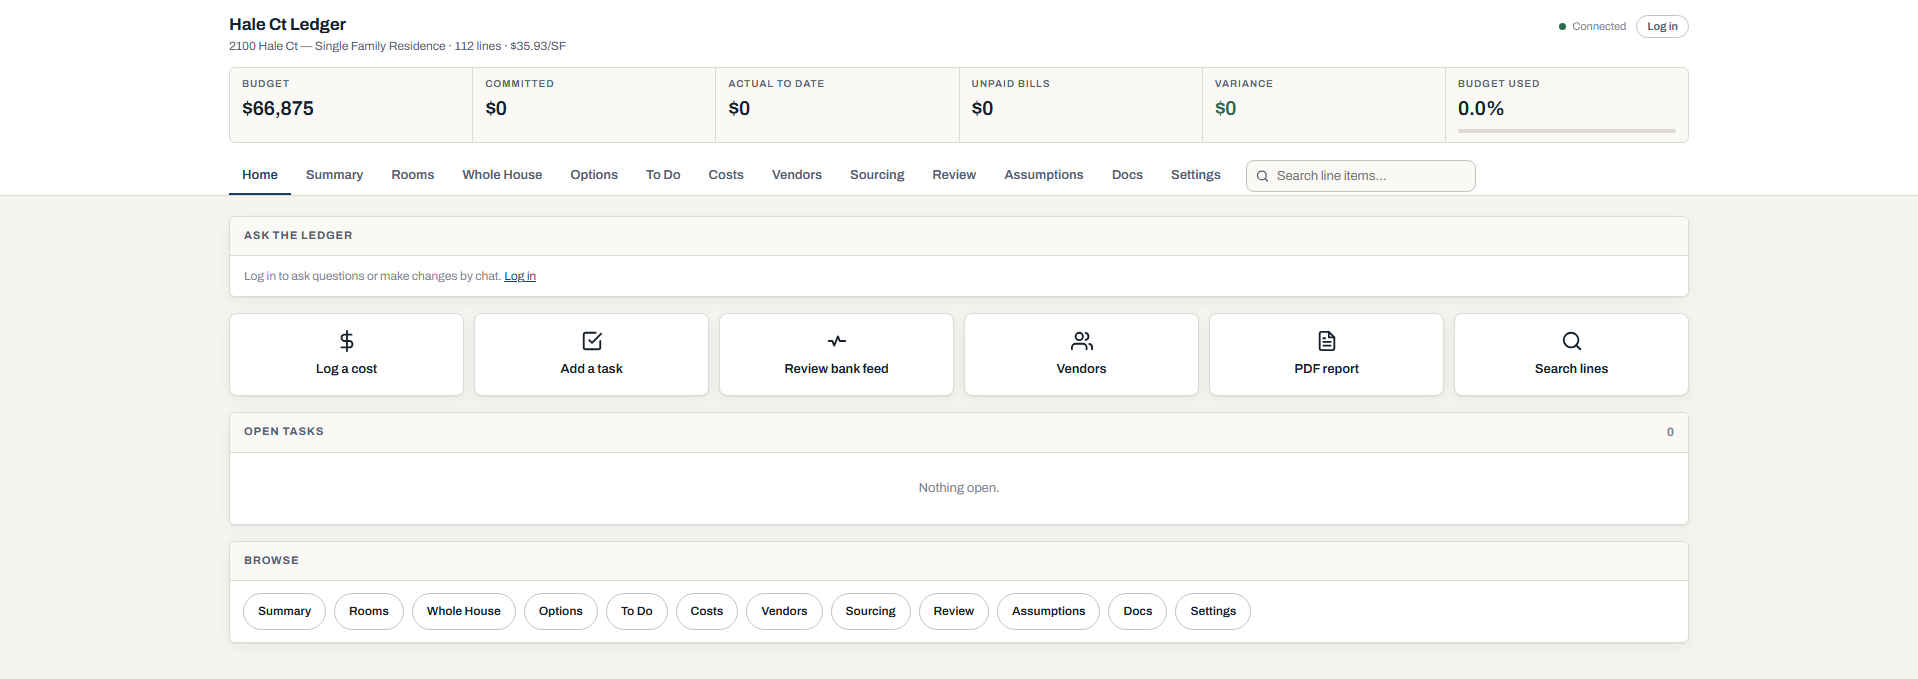Click the Vendors pill under Browse
Viewport: 1918px width, 679px height.
[784, 611]
